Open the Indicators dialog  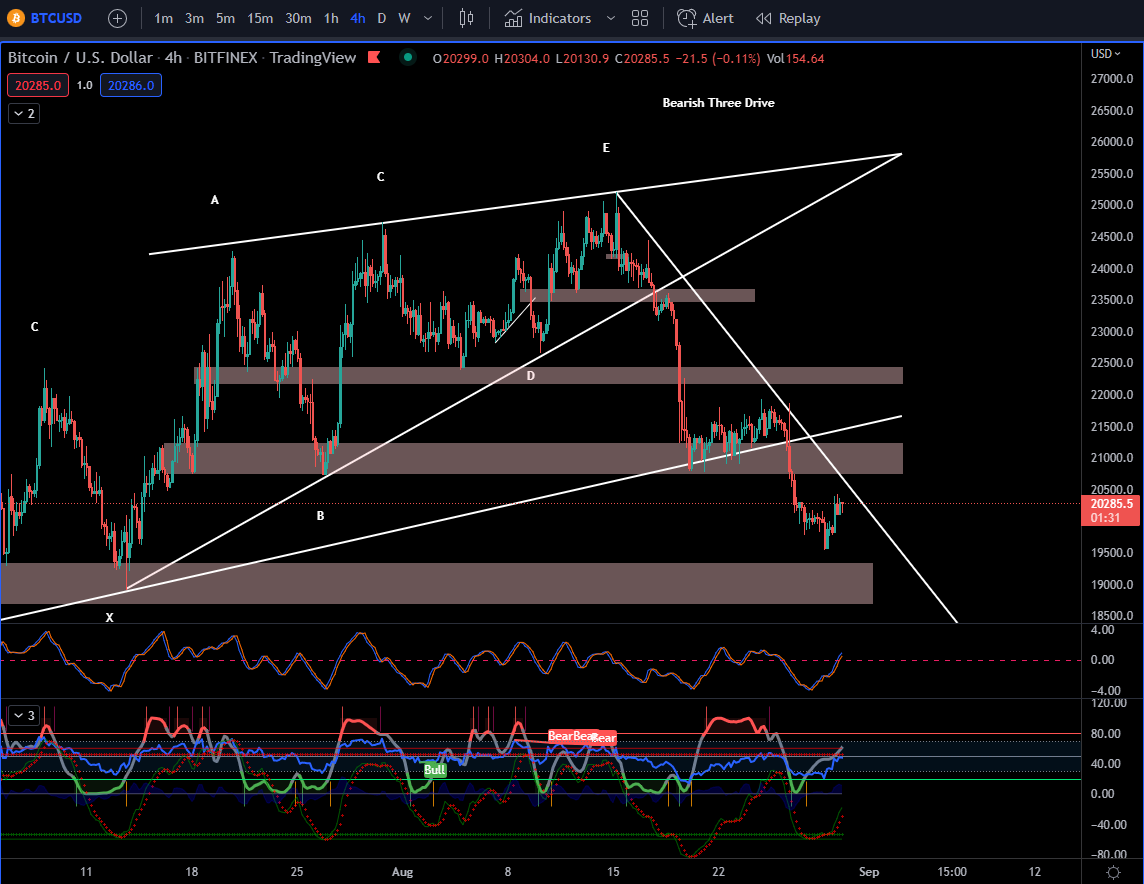point(548,18)
